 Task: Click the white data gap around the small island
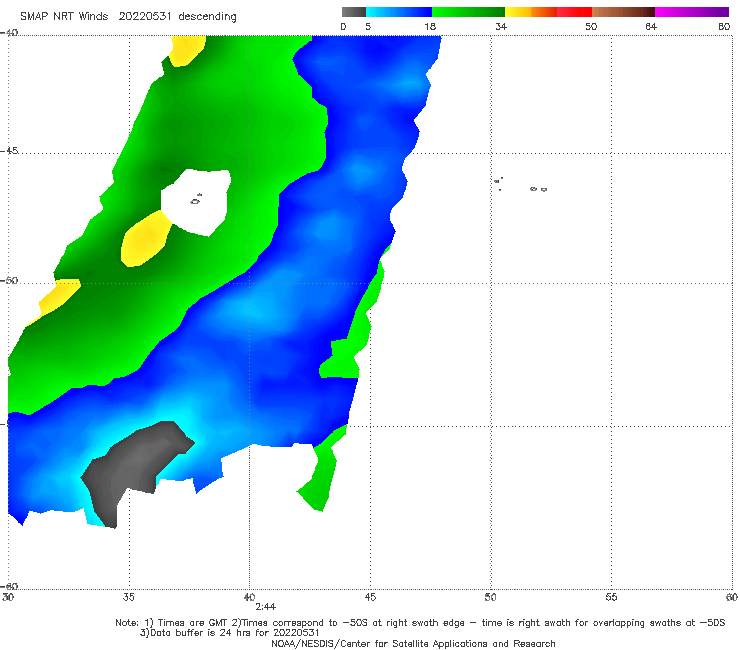pyautogui.click(x=196, y=201)
